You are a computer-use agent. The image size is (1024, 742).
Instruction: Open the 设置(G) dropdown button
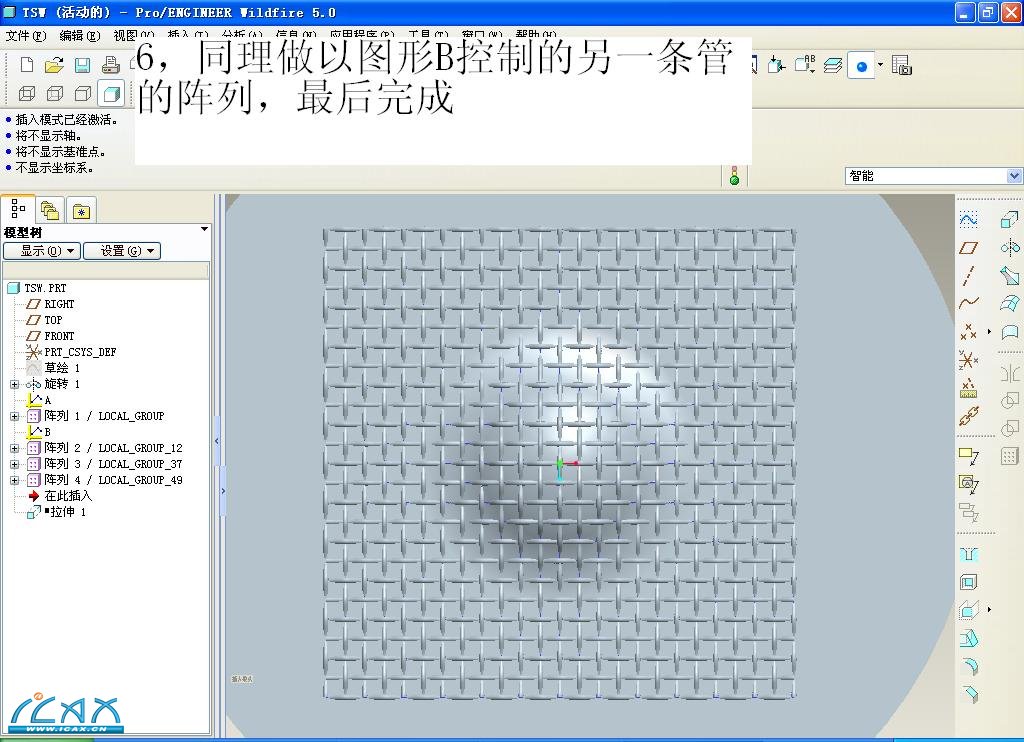tap(121, 251)
